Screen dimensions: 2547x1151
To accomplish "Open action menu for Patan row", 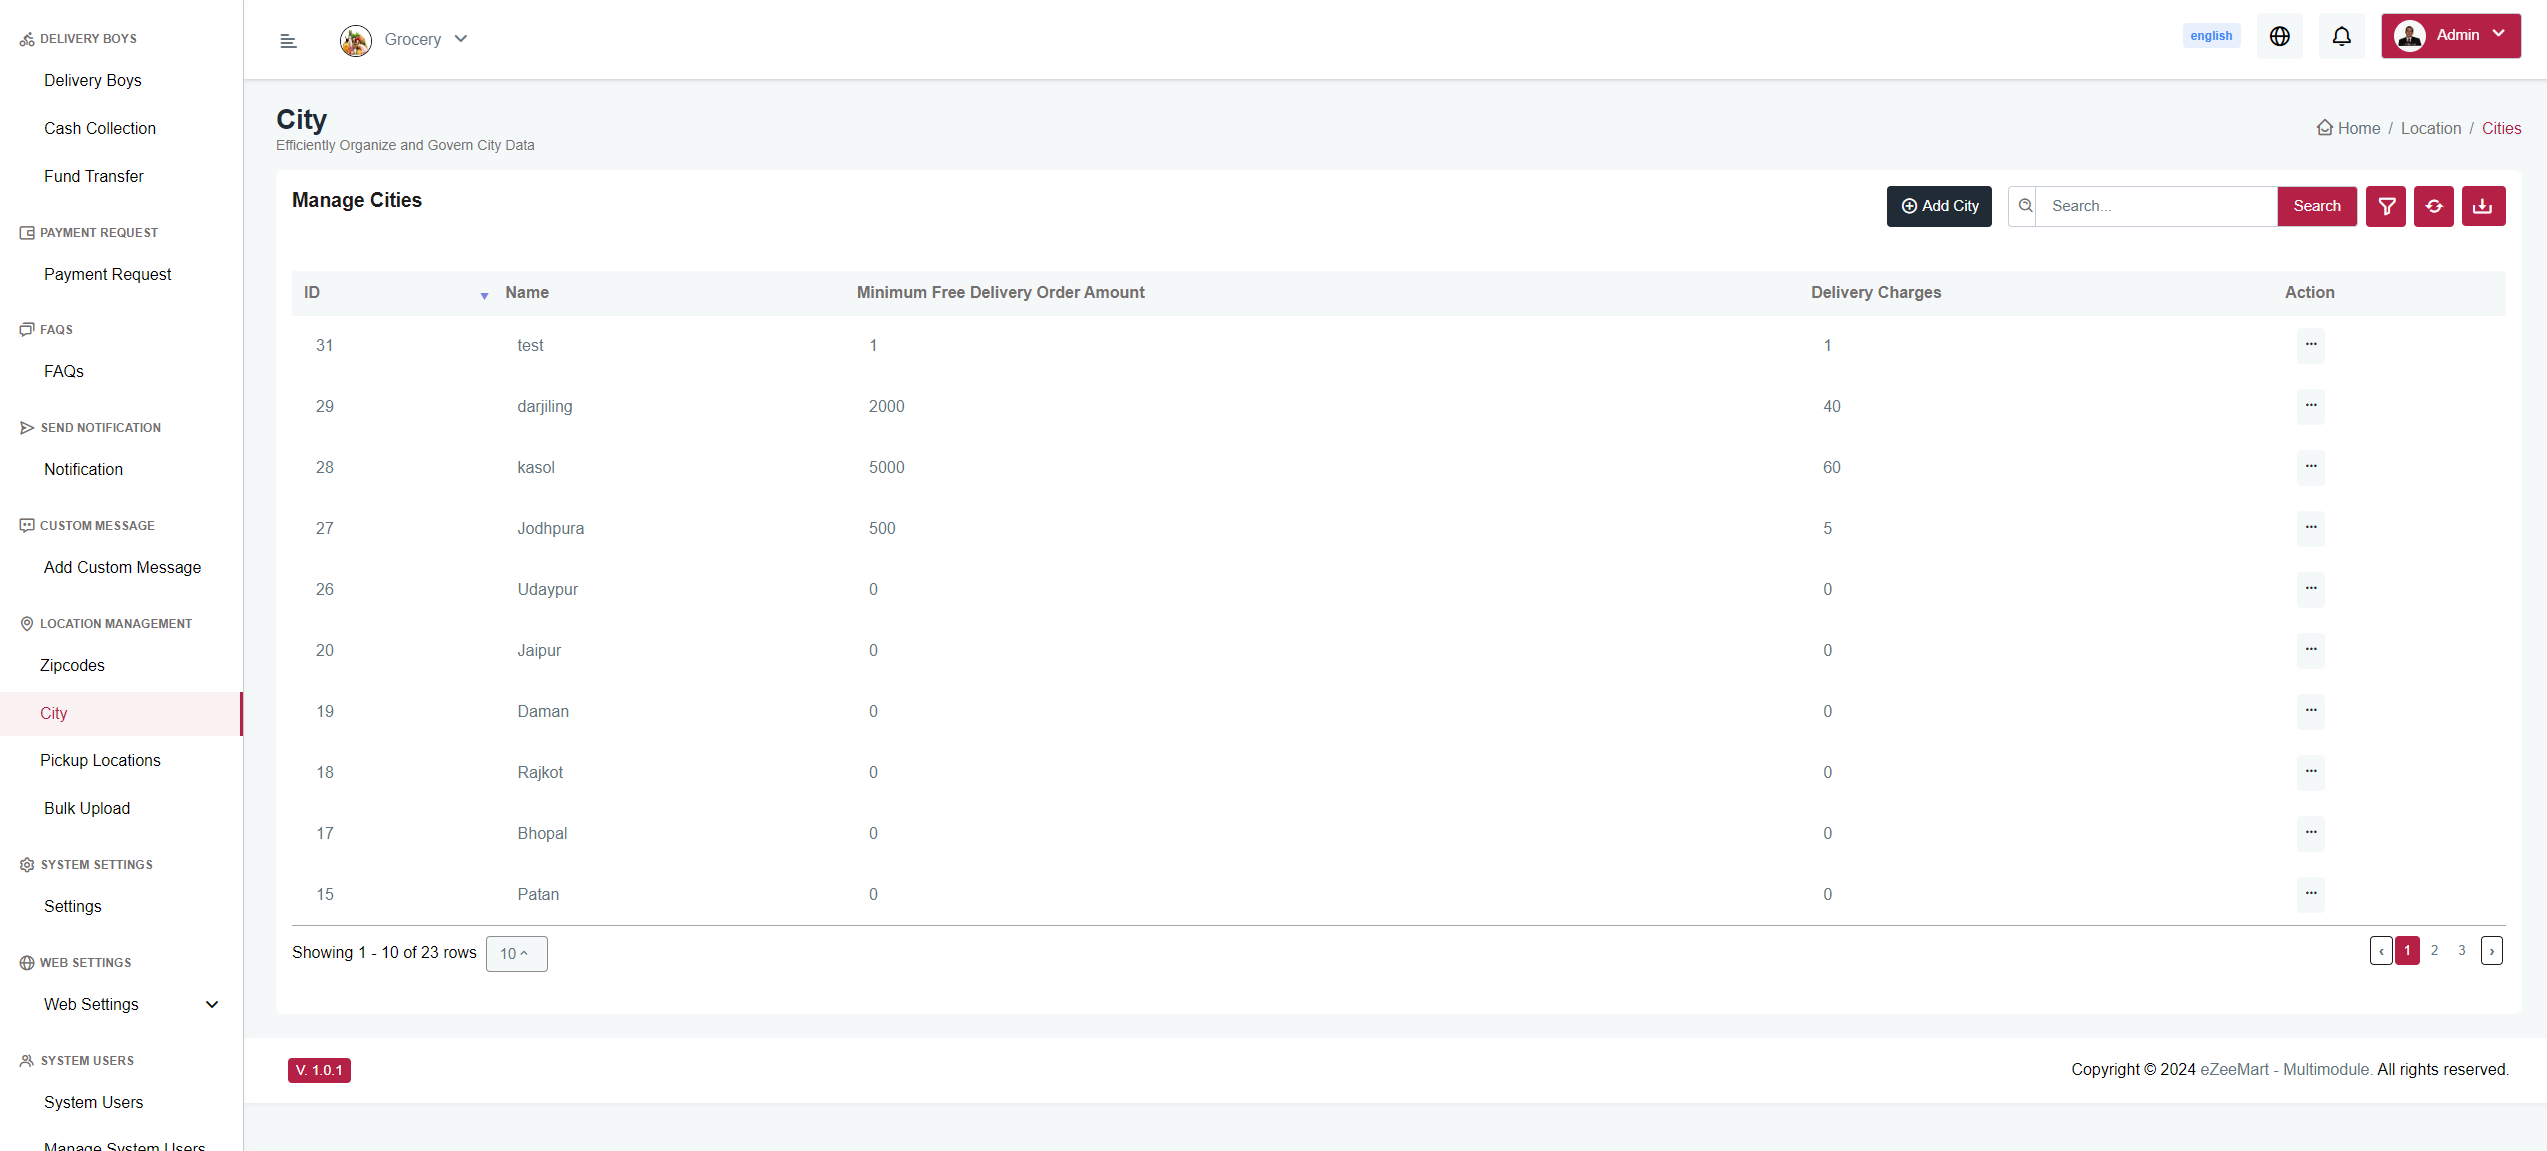I will pos(2310,894).
